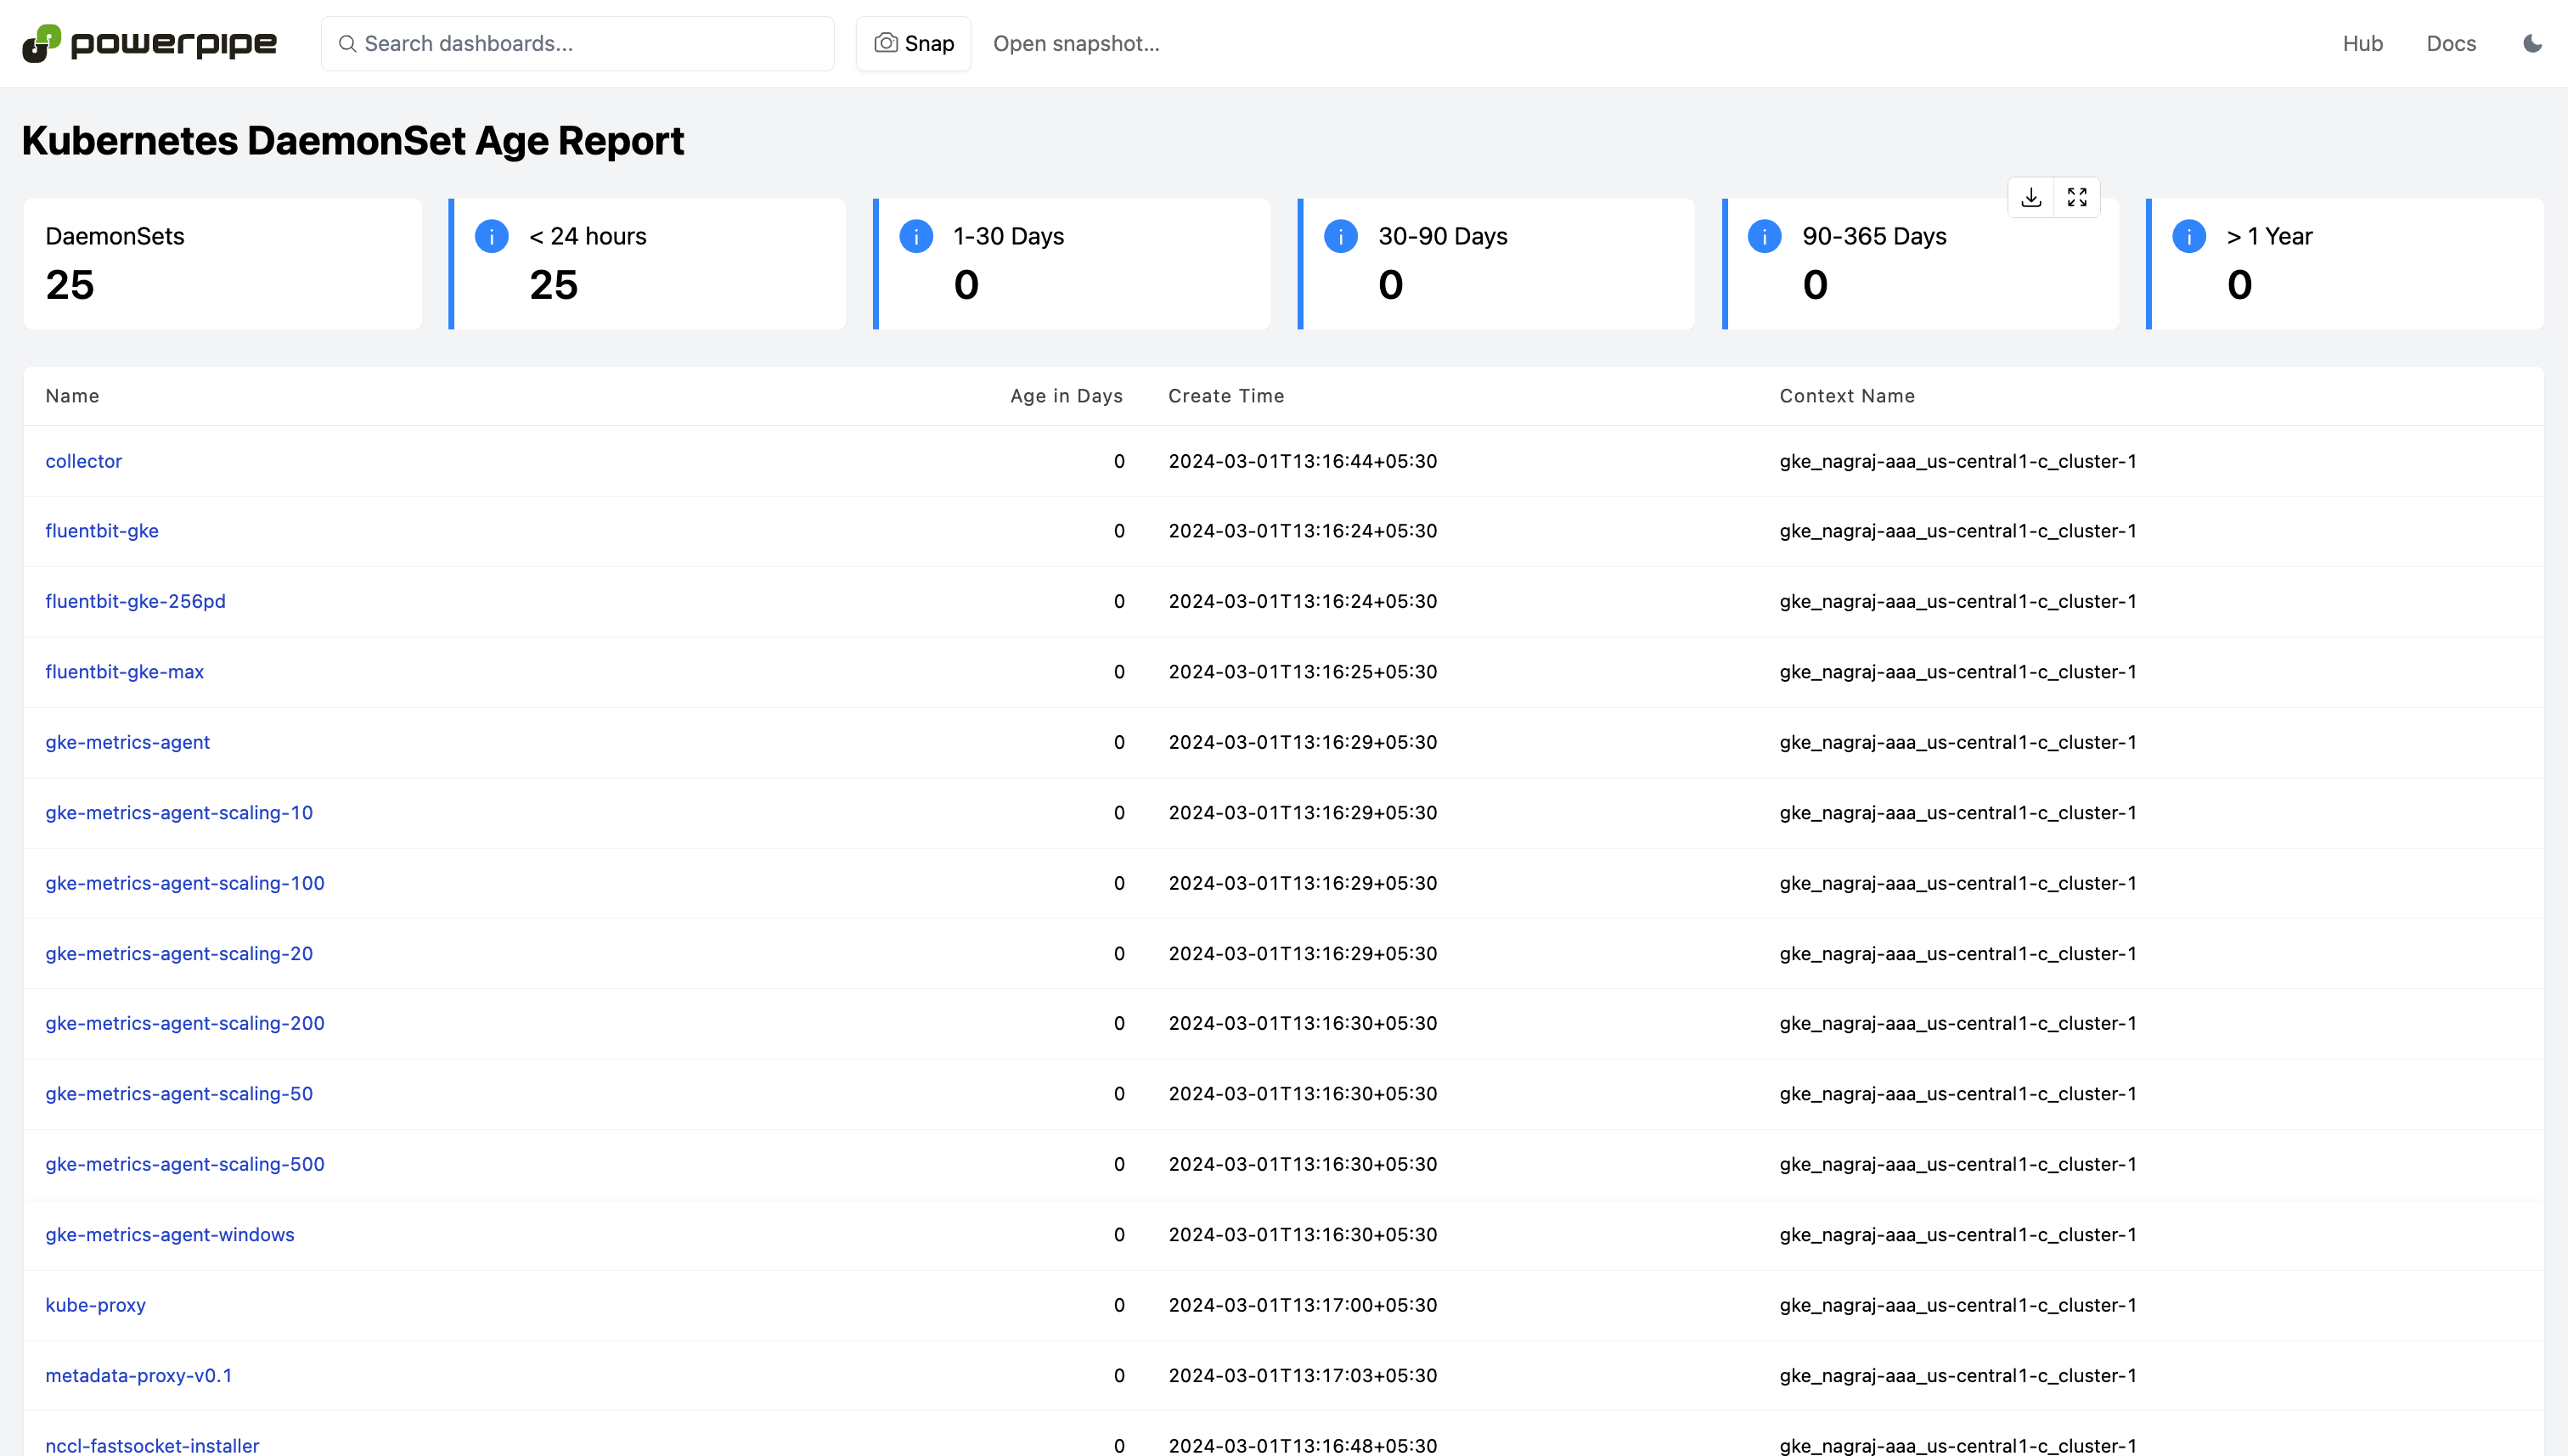The width and height of the screenshot is (2568, 1456).
Task: Open the Docs menu link
Action: 2451,43
